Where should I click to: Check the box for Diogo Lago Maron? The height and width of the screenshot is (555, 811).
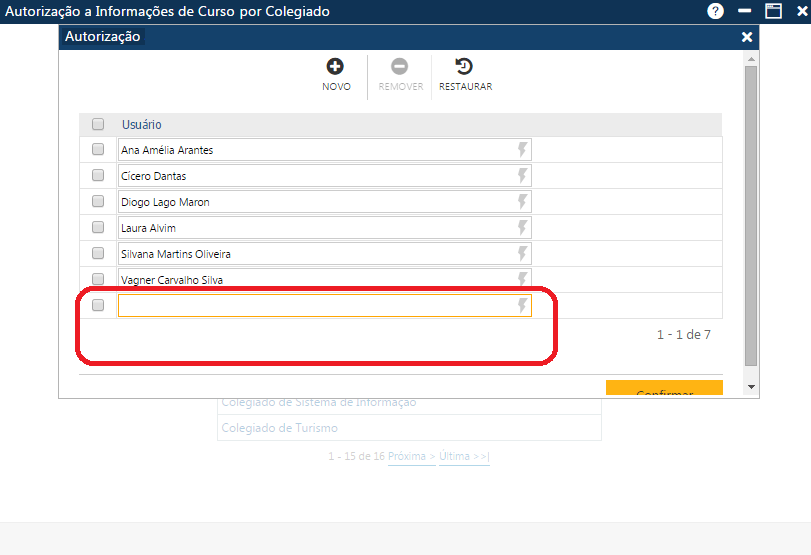click(98, 201)
